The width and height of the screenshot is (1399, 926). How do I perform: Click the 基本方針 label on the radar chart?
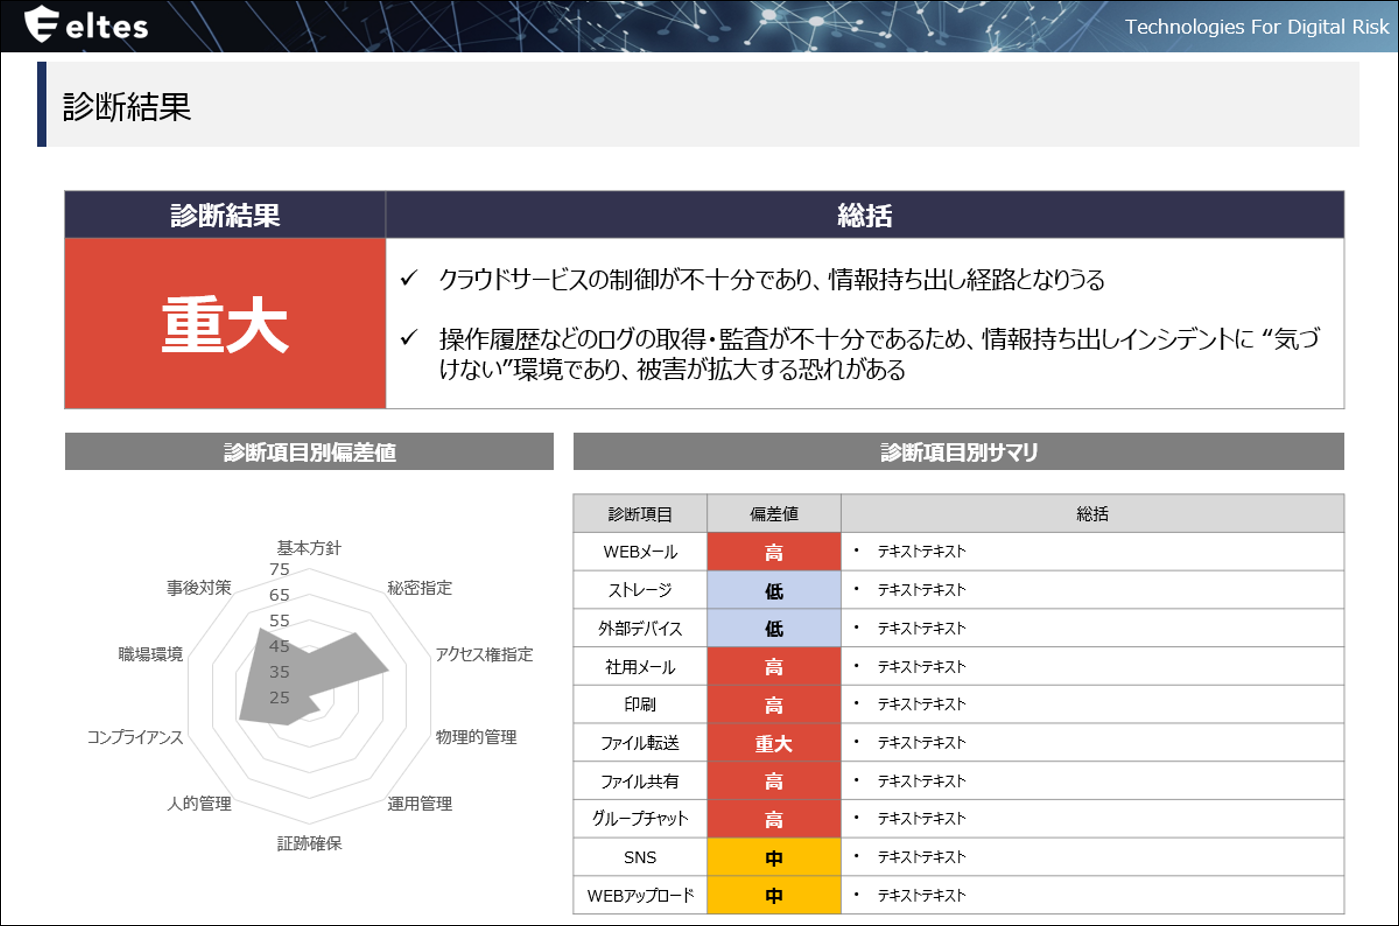[309, 548]
